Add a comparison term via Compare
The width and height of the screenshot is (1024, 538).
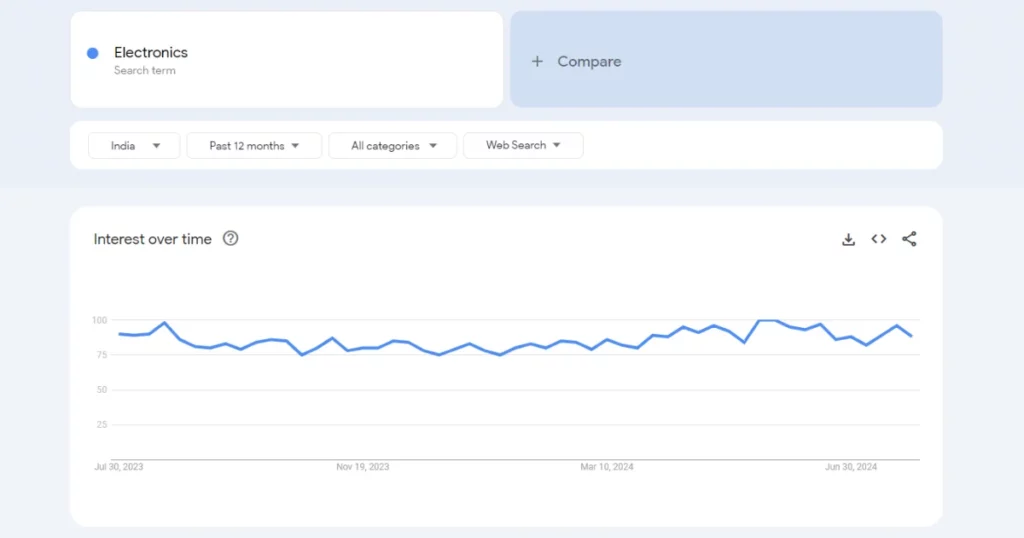726,59
